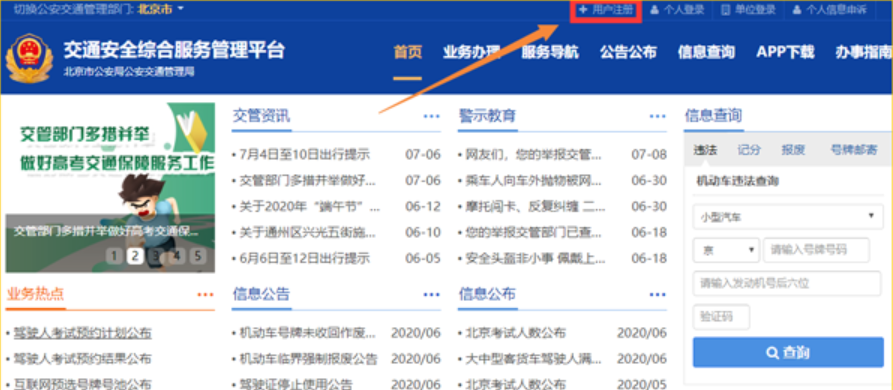
Task: Open 个人信息申诉 link
Action: [829, 10]
